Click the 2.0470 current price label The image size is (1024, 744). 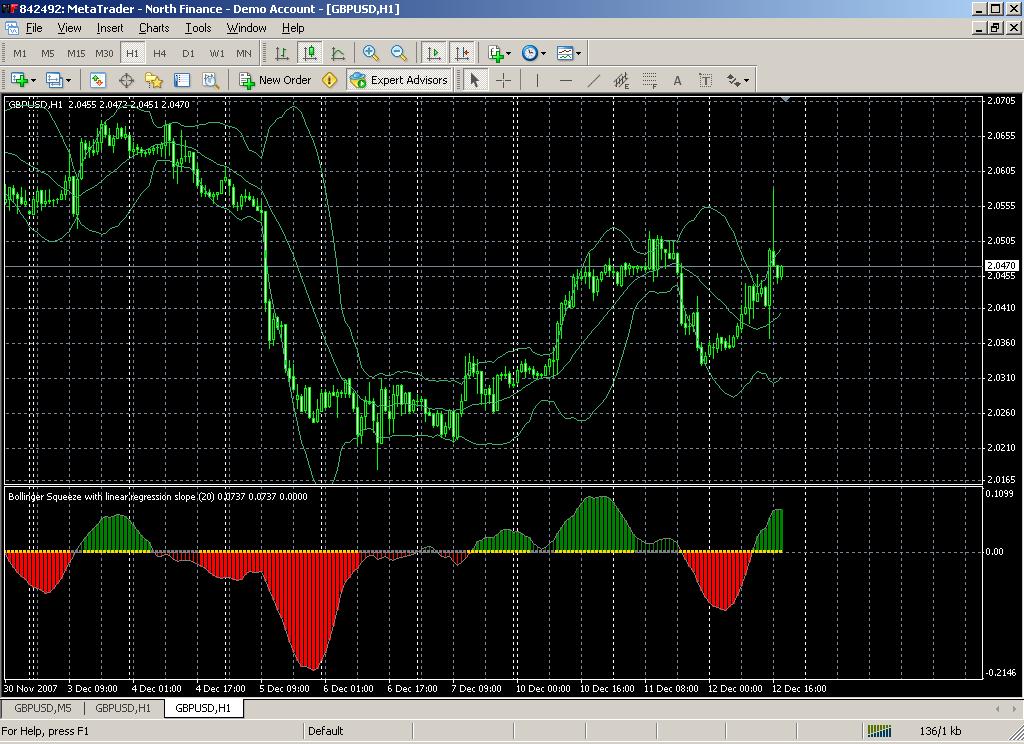point(1000,265)
